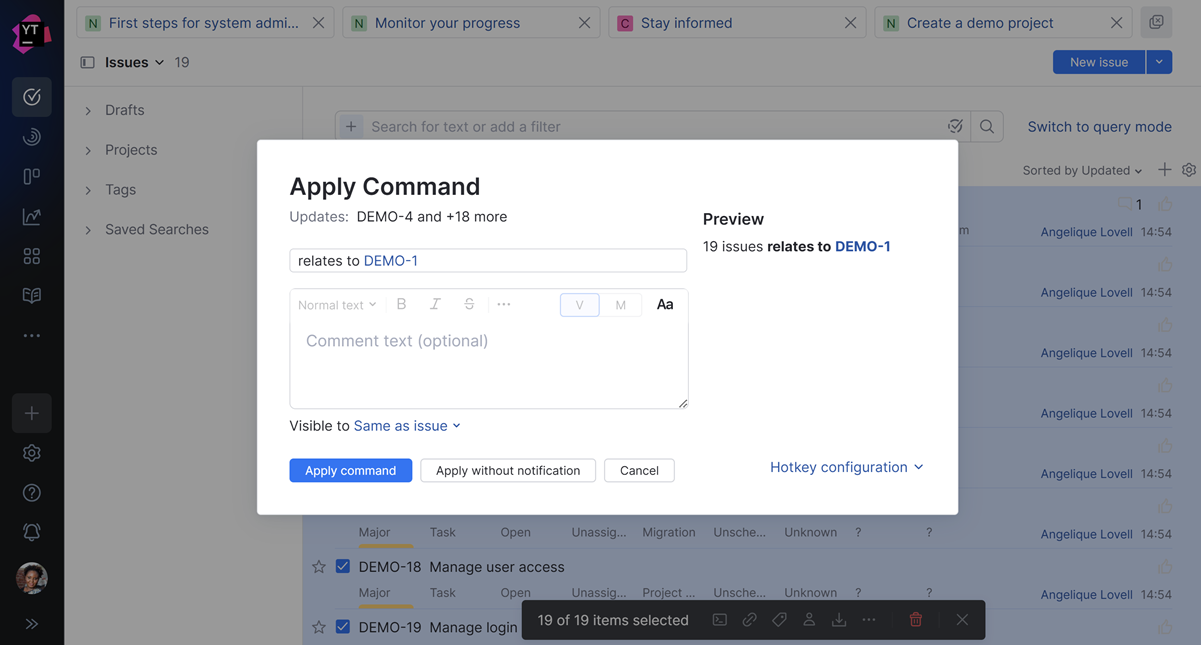The image size is (1201, 645).
Task: Open the Notifications bell icon
Action: (32, 532)
